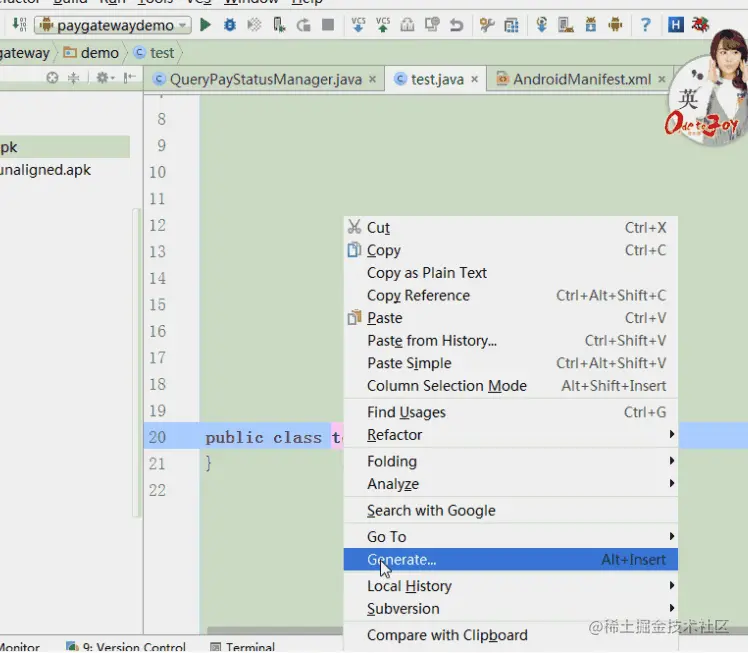Choose Paste from context menu

(510, 318)
